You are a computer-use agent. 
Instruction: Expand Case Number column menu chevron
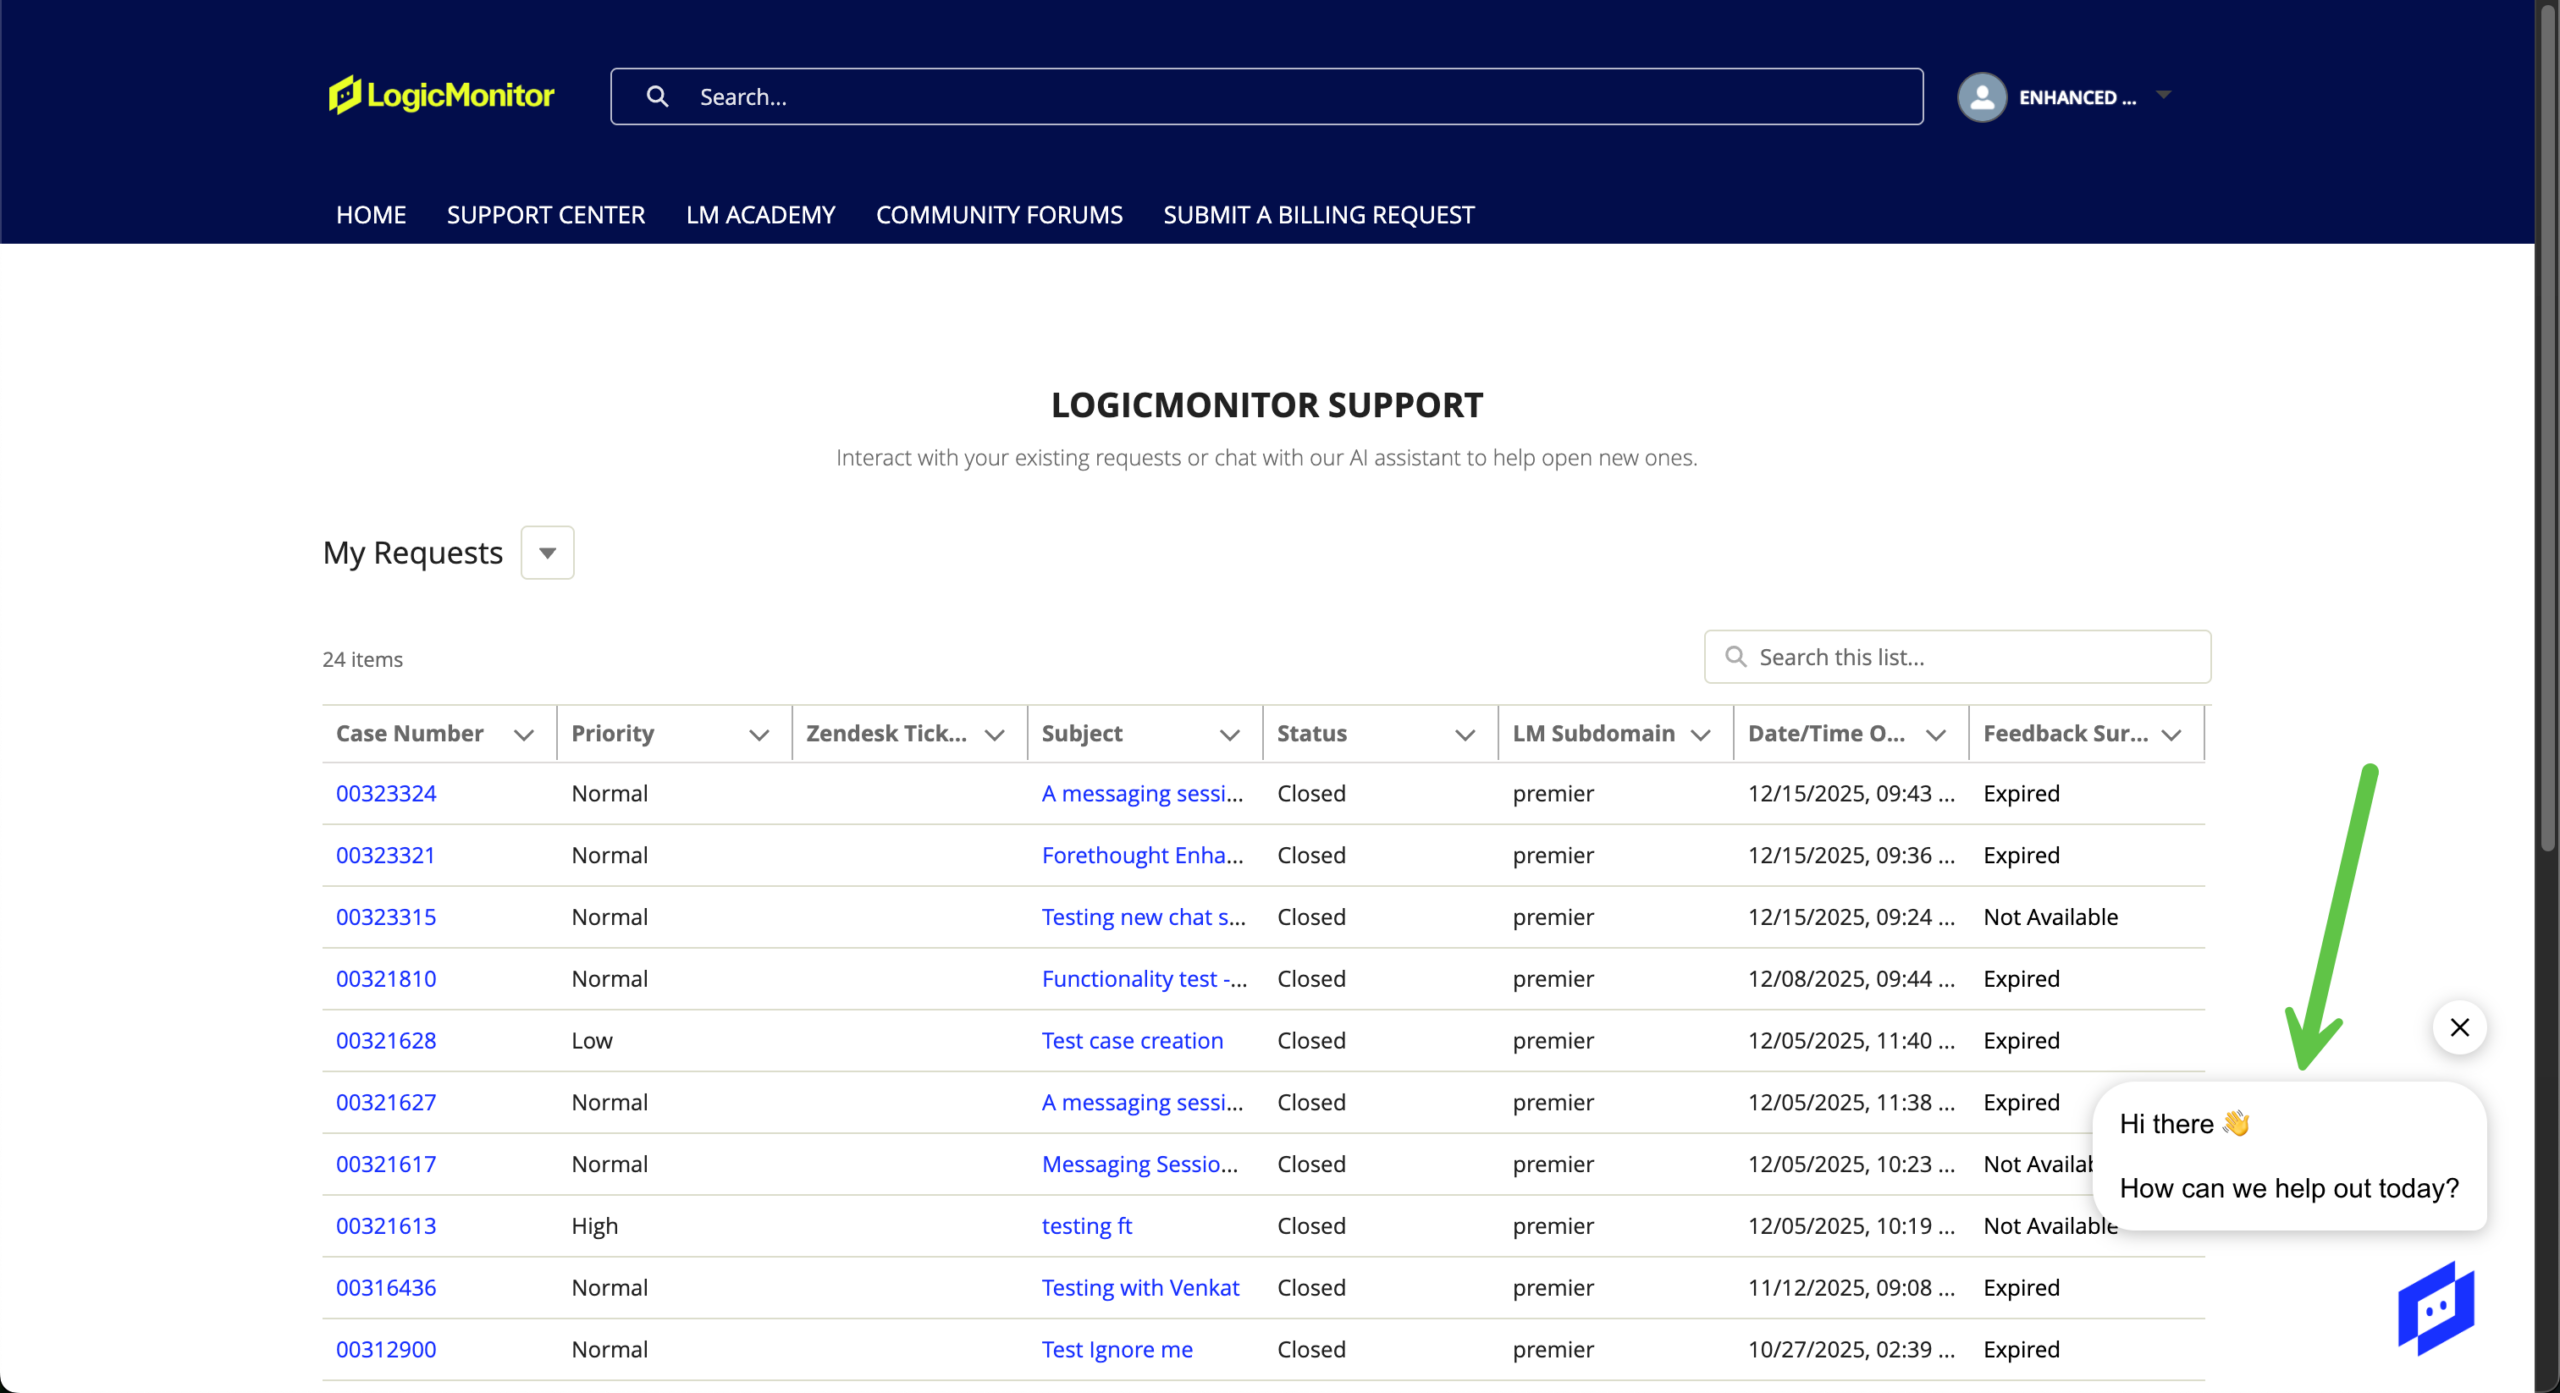tap(523, 735)
